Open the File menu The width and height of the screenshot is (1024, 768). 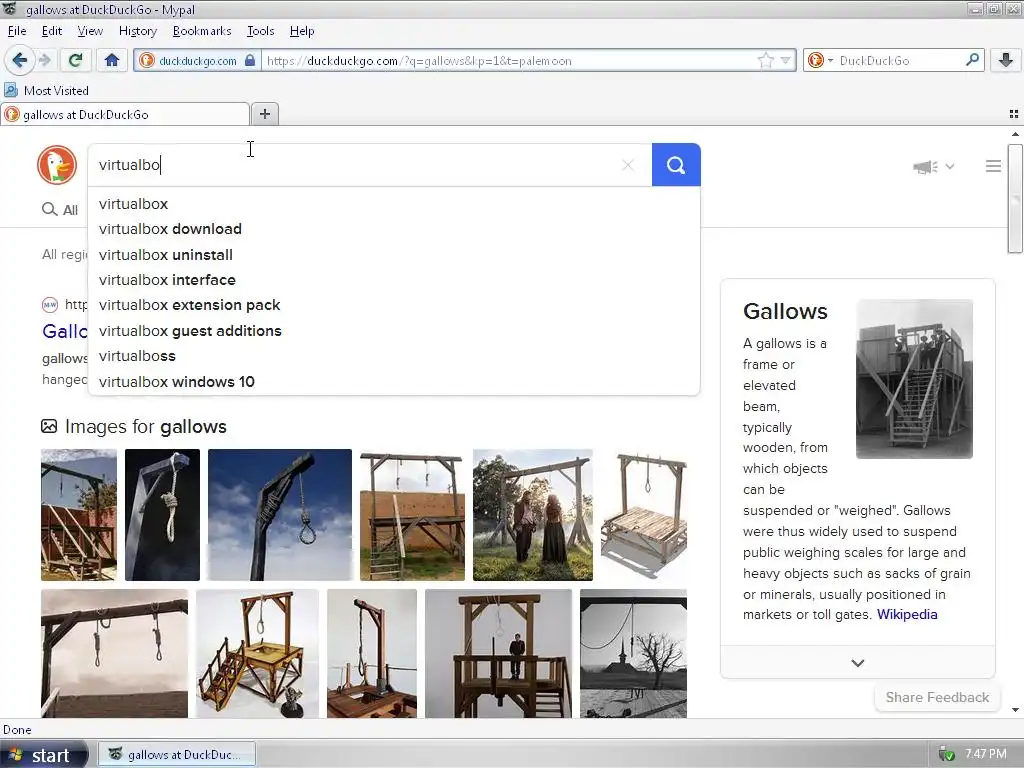(x=17, y=31)
